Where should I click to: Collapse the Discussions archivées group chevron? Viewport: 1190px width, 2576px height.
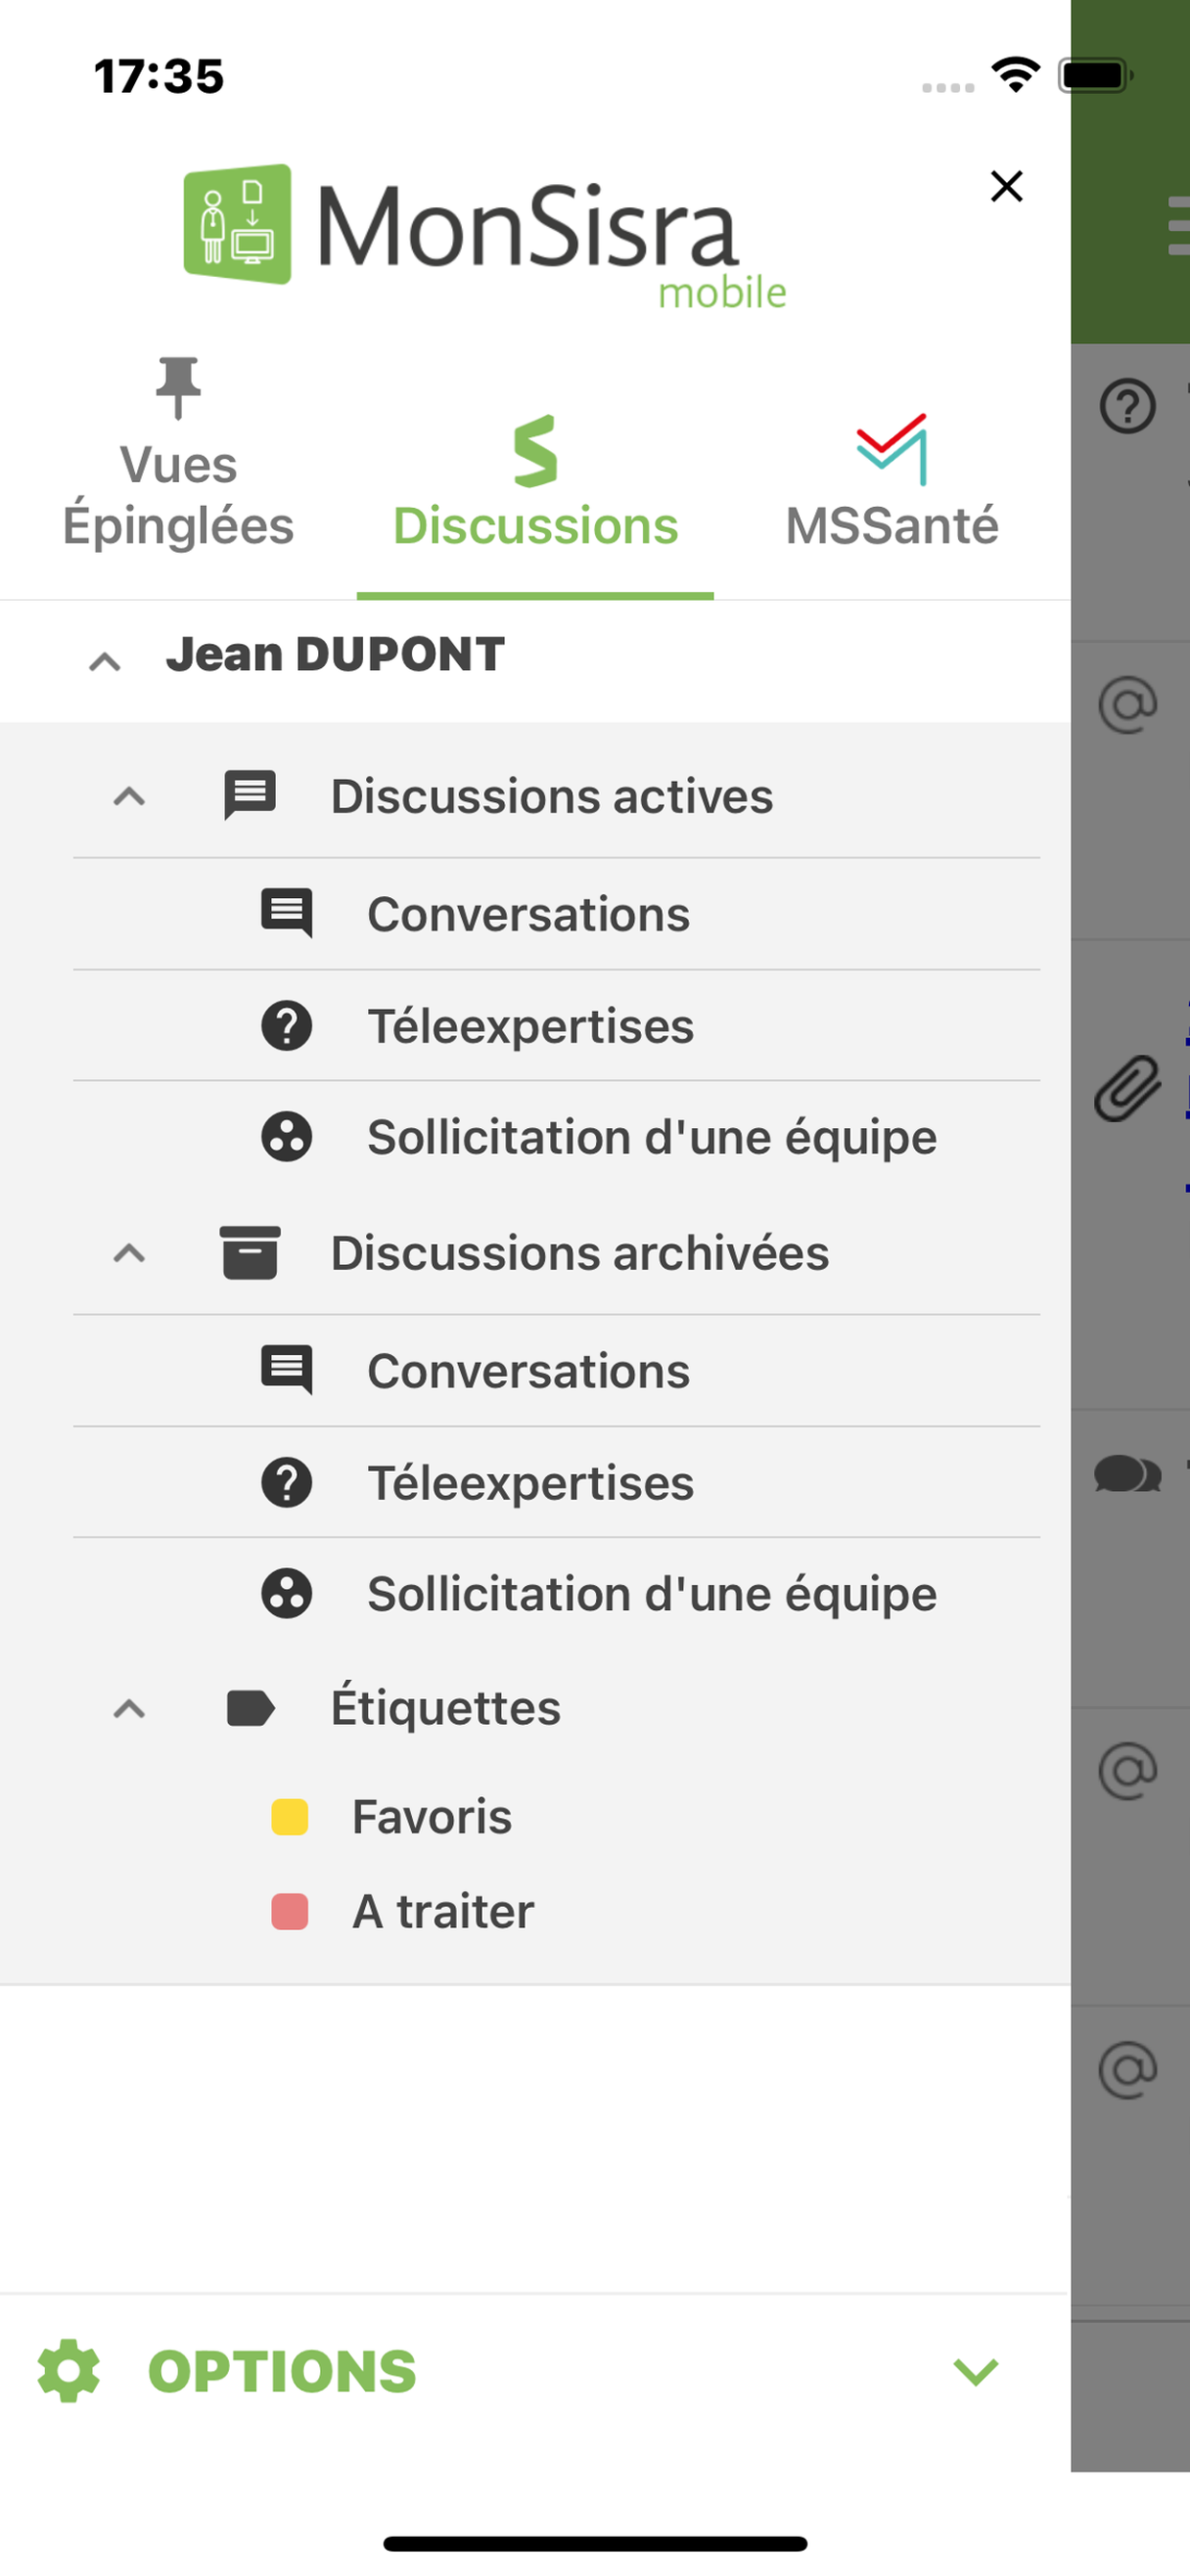pos(129,1253)
